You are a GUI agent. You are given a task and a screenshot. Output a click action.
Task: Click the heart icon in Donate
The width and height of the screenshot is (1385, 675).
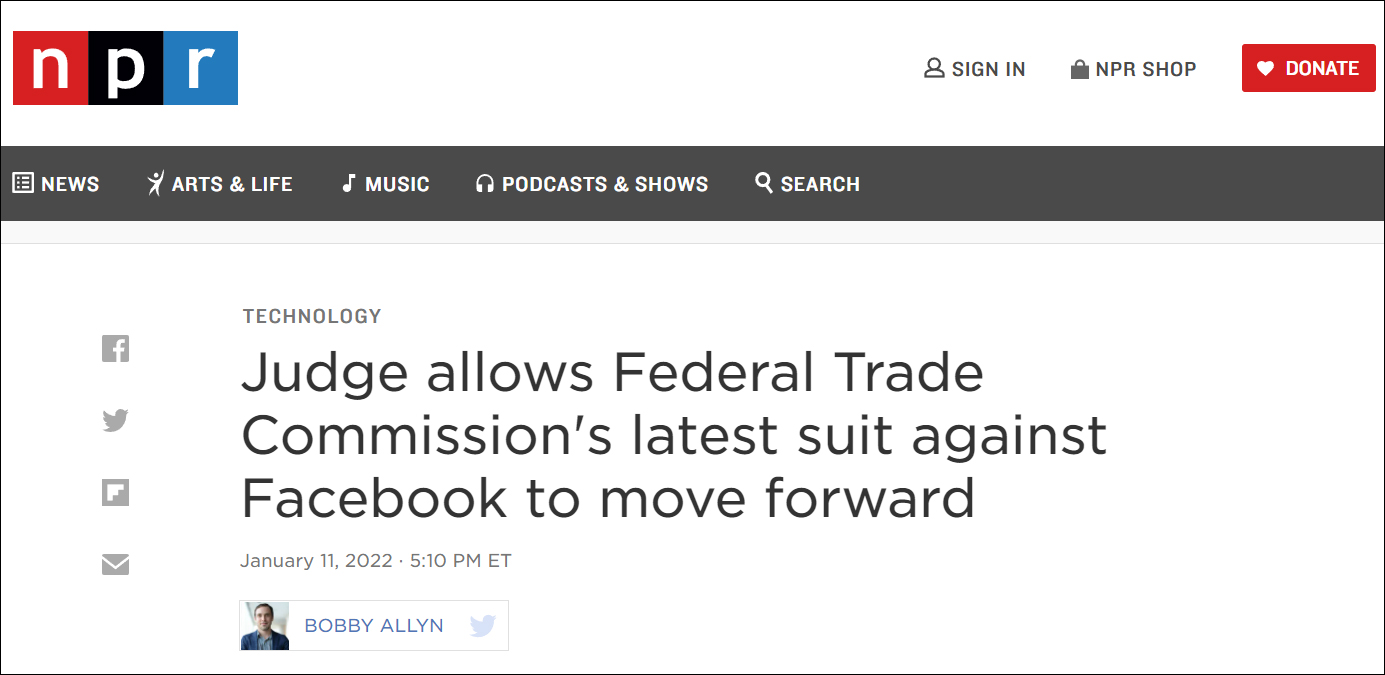[1265, 68]
